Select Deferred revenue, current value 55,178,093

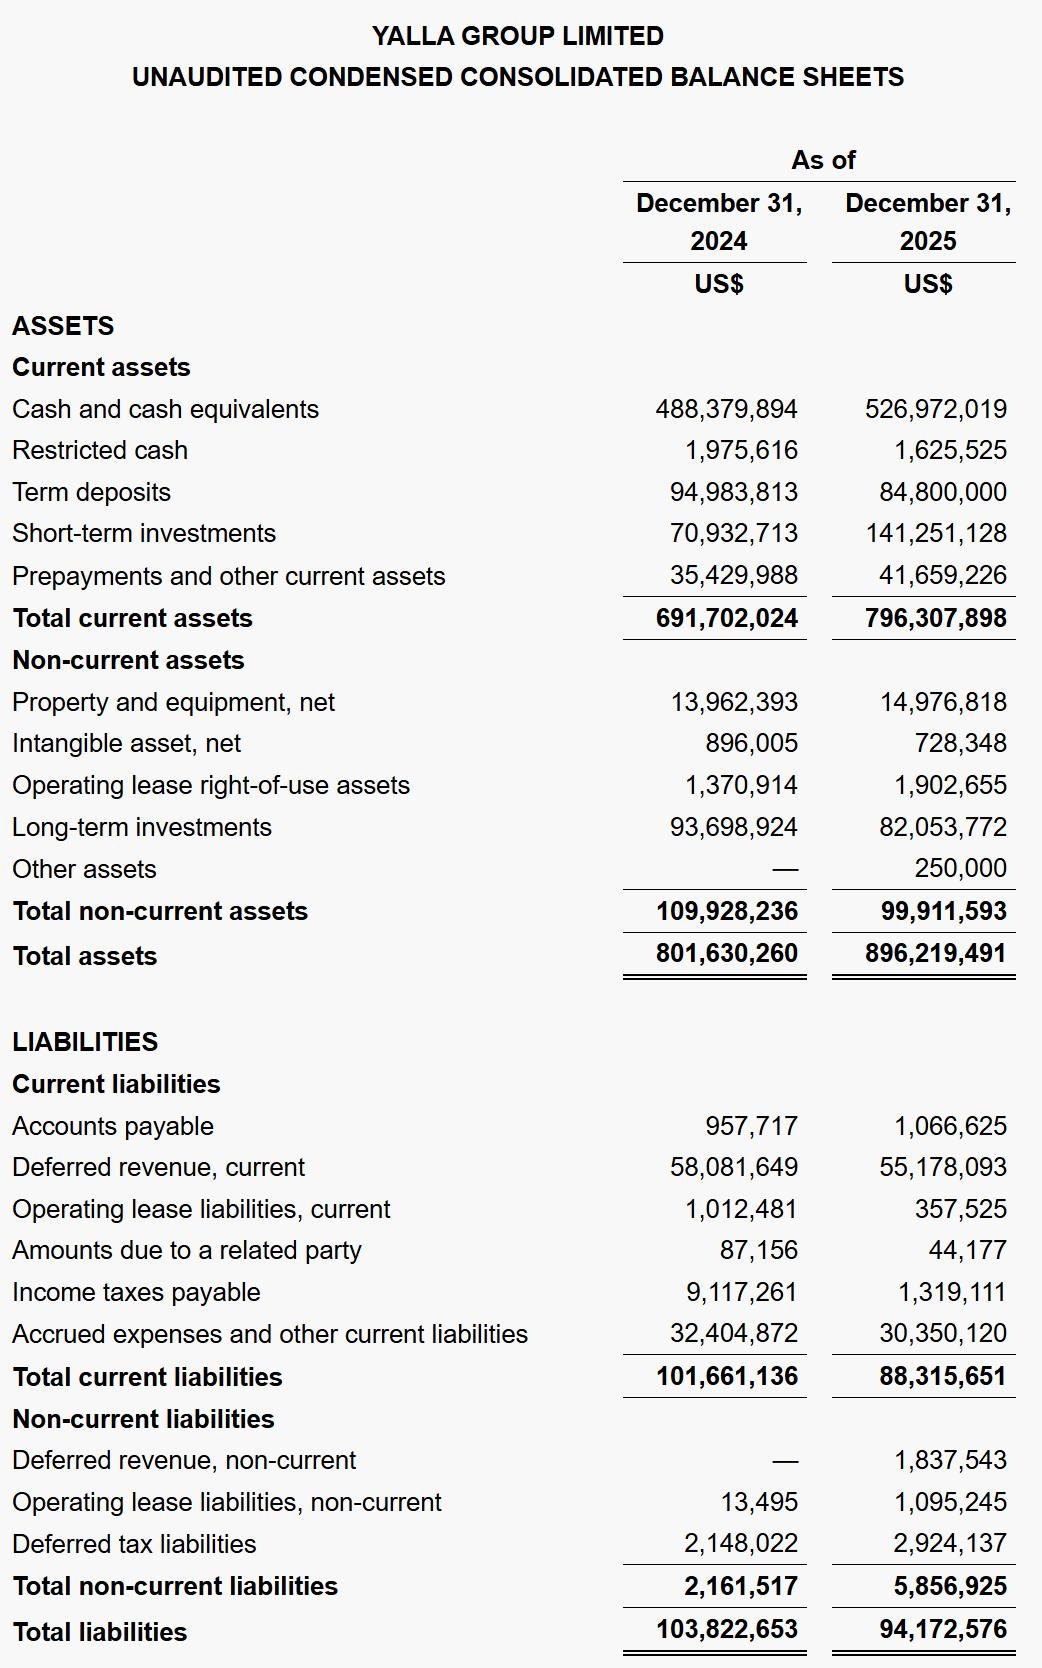(942, 1167)
